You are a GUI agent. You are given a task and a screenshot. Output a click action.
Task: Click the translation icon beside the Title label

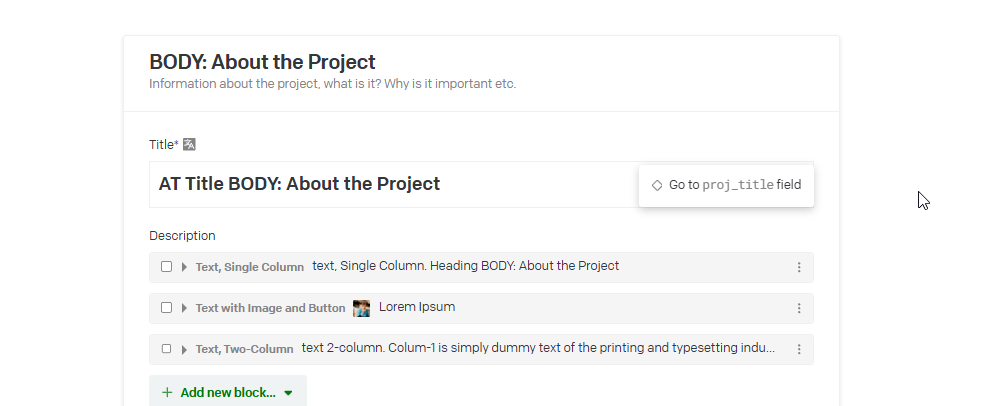[x=189, y=144]
